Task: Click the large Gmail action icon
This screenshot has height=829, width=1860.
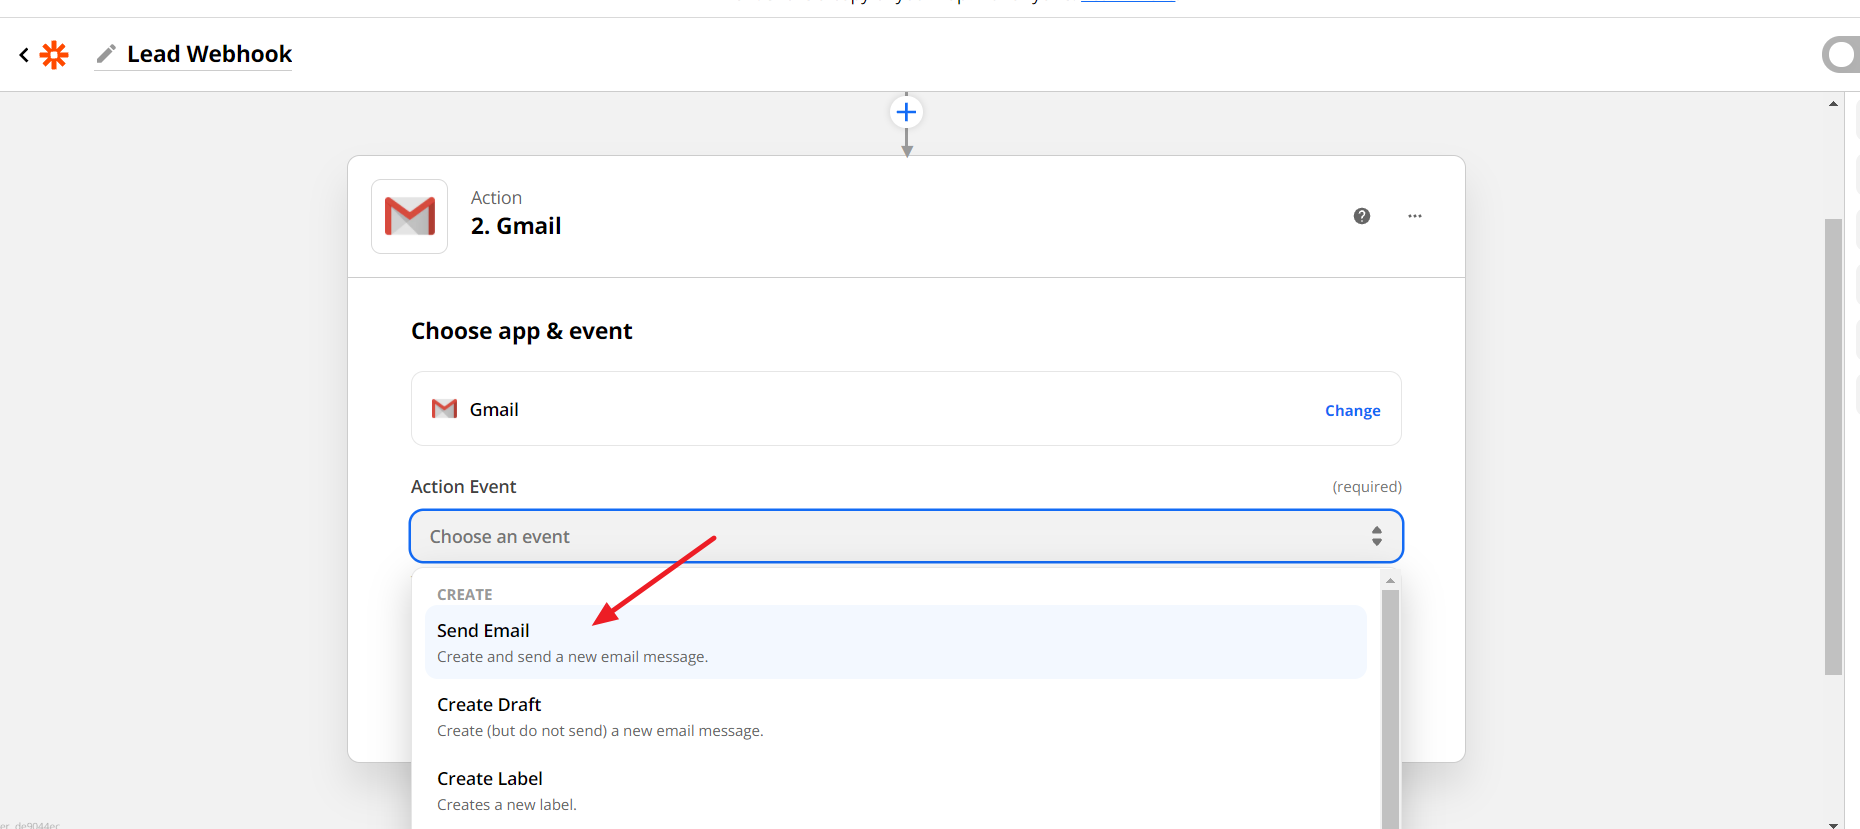Action: click(x=410, y=216)
